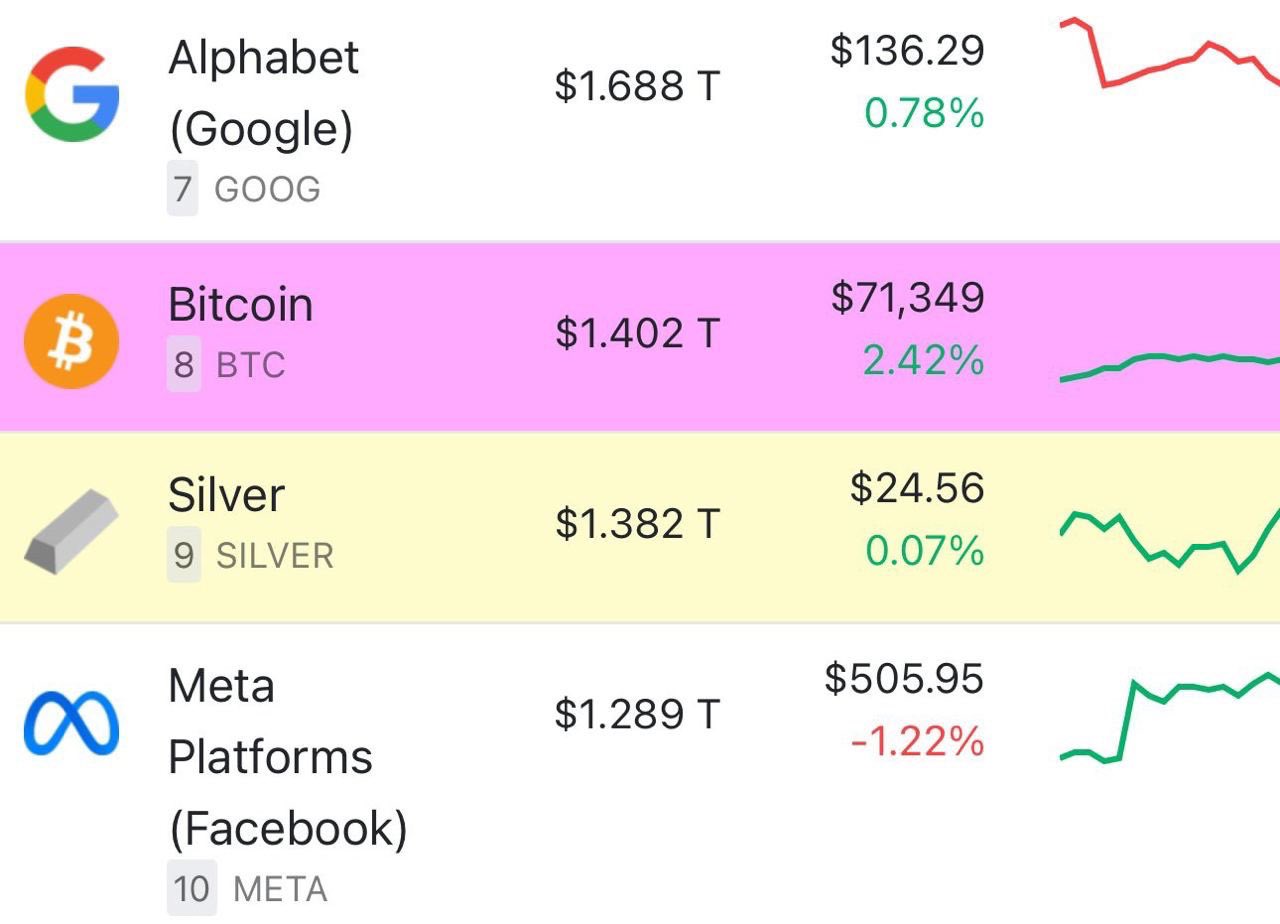Click Silver's $24.56 price value
Screen dimensions: 1280x924
click(917, 488)
